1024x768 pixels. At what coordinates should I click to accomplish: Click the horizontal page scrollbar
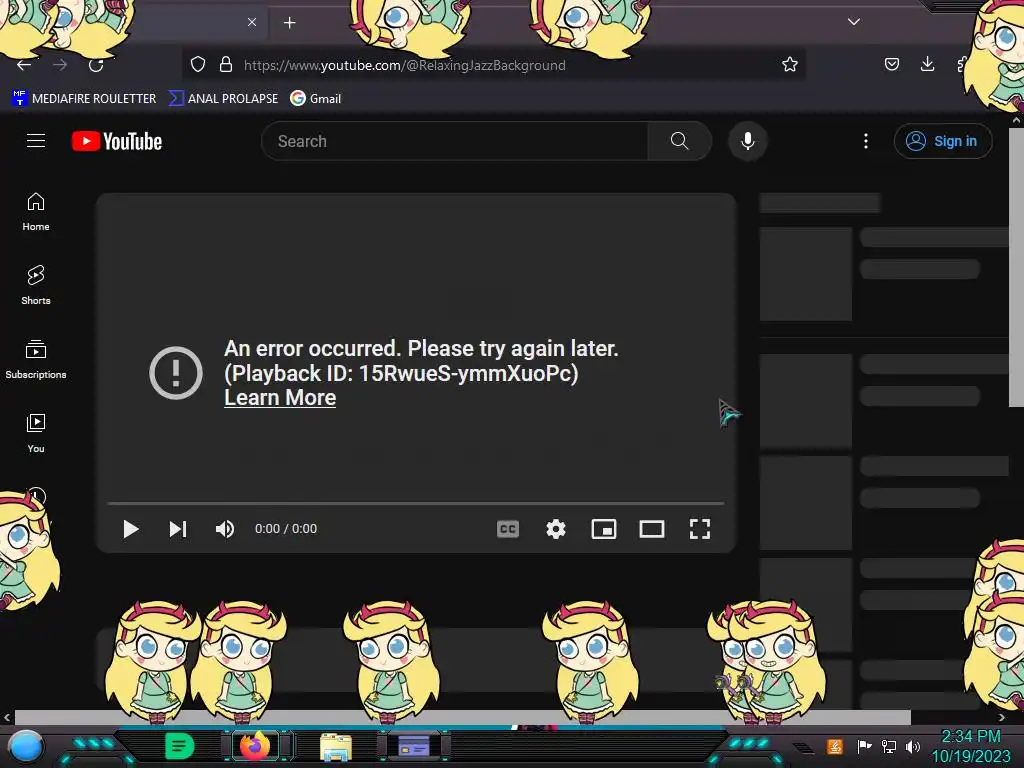coord(462,717)
